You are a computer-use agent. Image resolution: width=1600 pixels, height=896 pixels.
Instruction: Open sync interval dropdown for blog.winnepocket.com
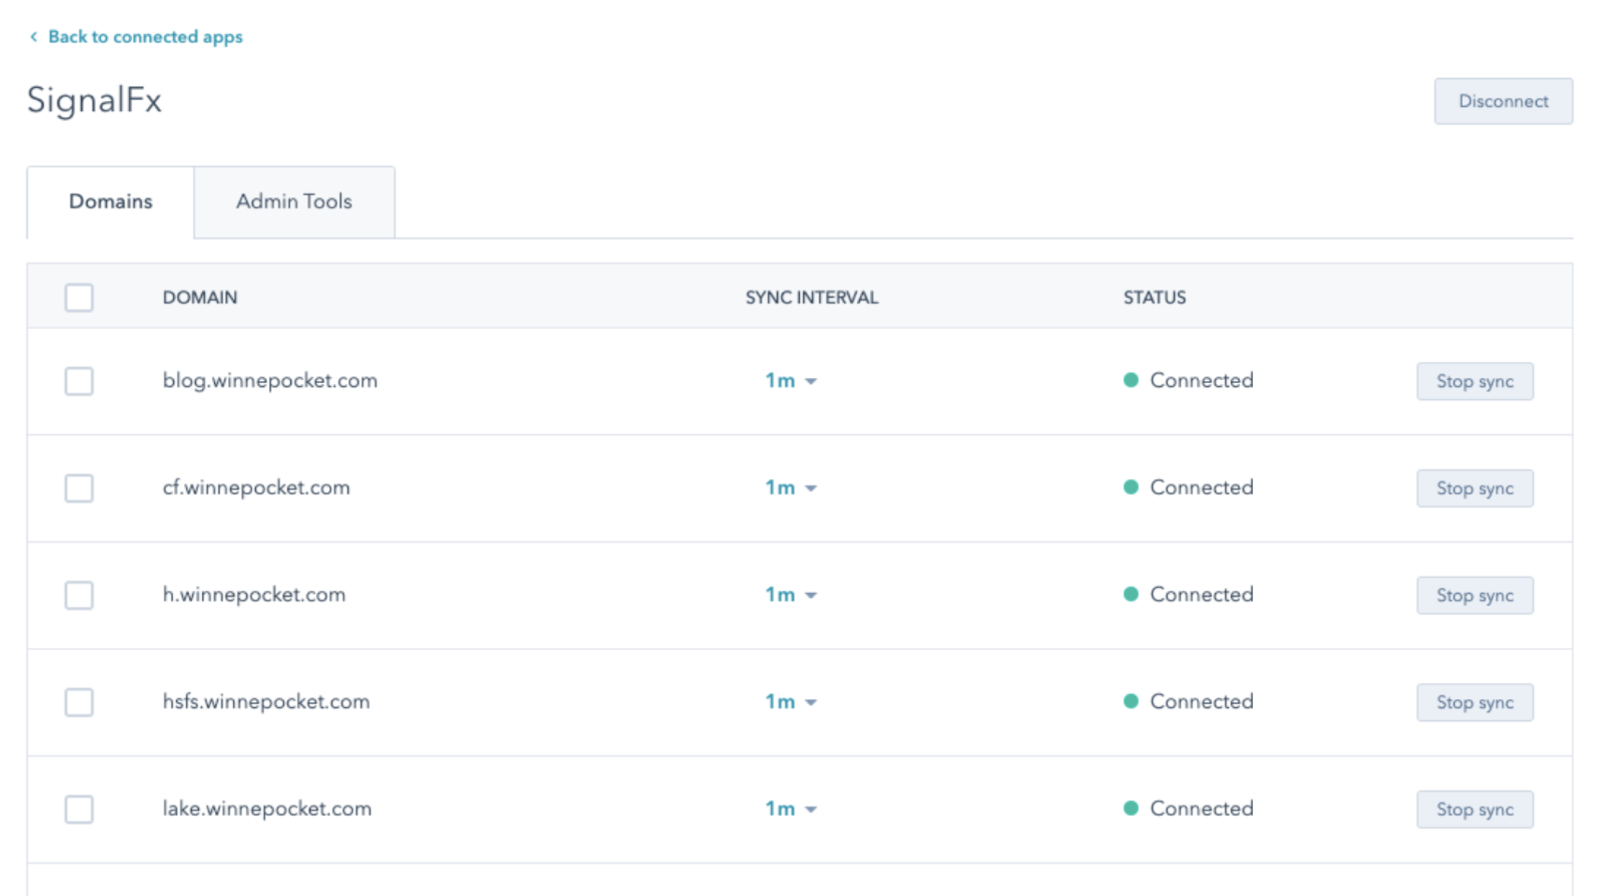coord(790,381)
